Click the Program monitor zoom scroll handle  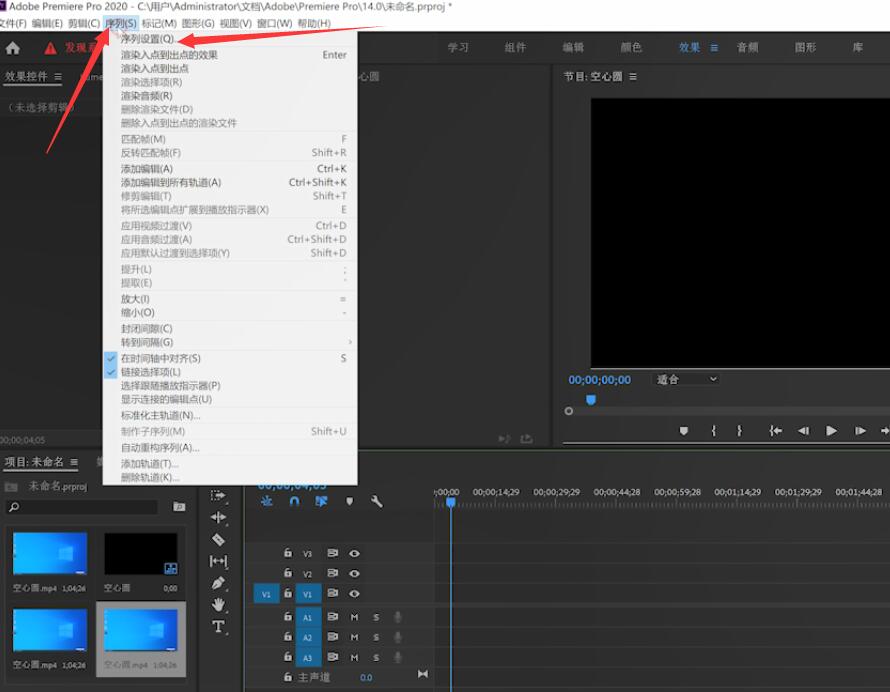569,411
